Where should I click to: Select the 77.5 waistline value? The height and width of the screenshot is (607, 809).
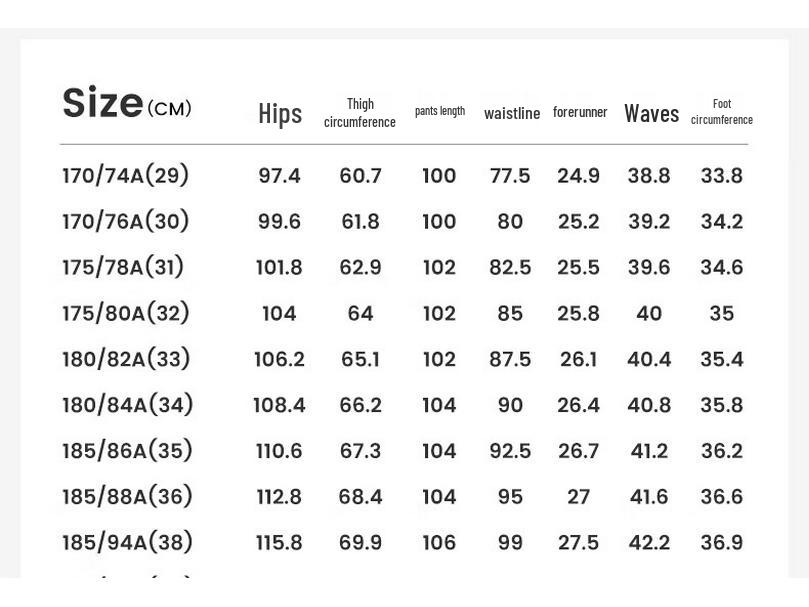[510, 176]
